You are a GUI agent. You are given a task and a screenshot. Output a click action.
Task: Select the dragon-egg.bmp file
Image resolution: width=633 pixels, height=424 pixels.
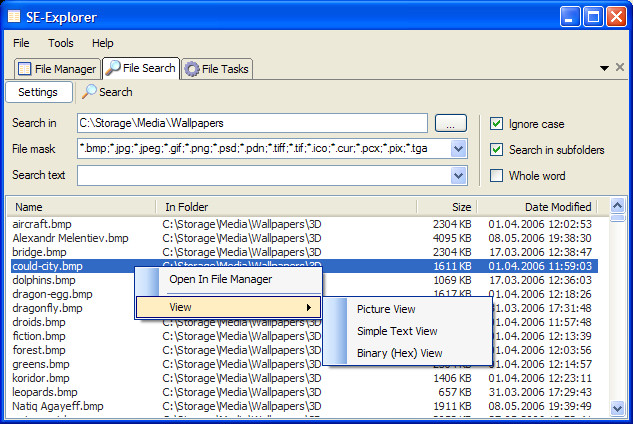52,294
